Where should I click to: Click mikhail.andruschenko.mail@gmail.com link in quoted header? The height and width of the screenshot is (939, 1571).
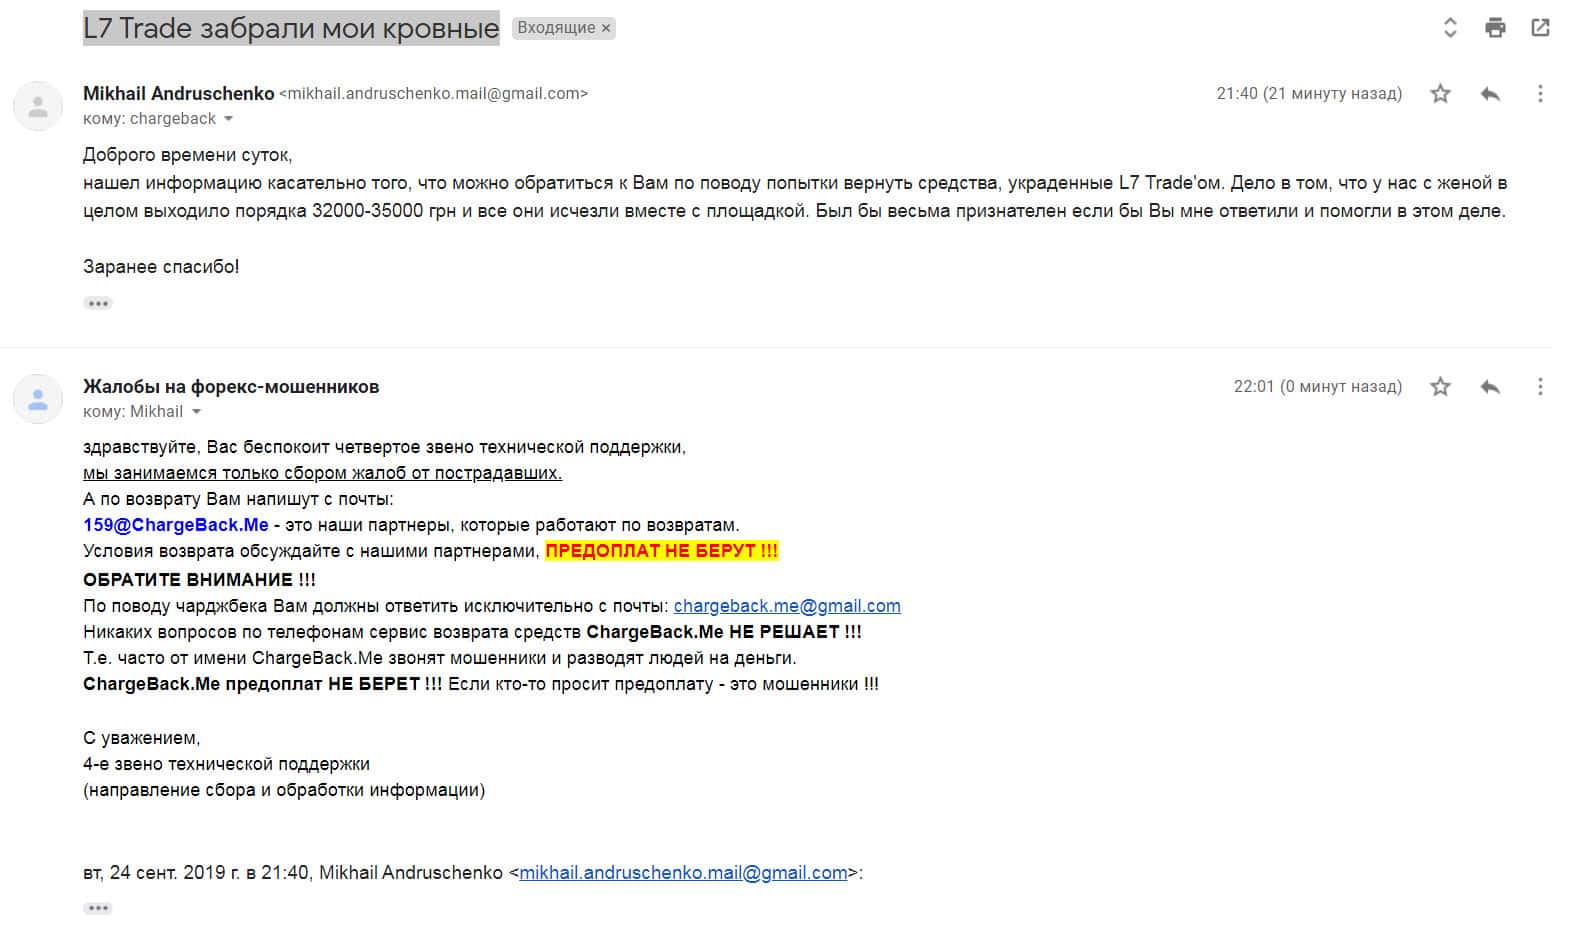point(683,873)
